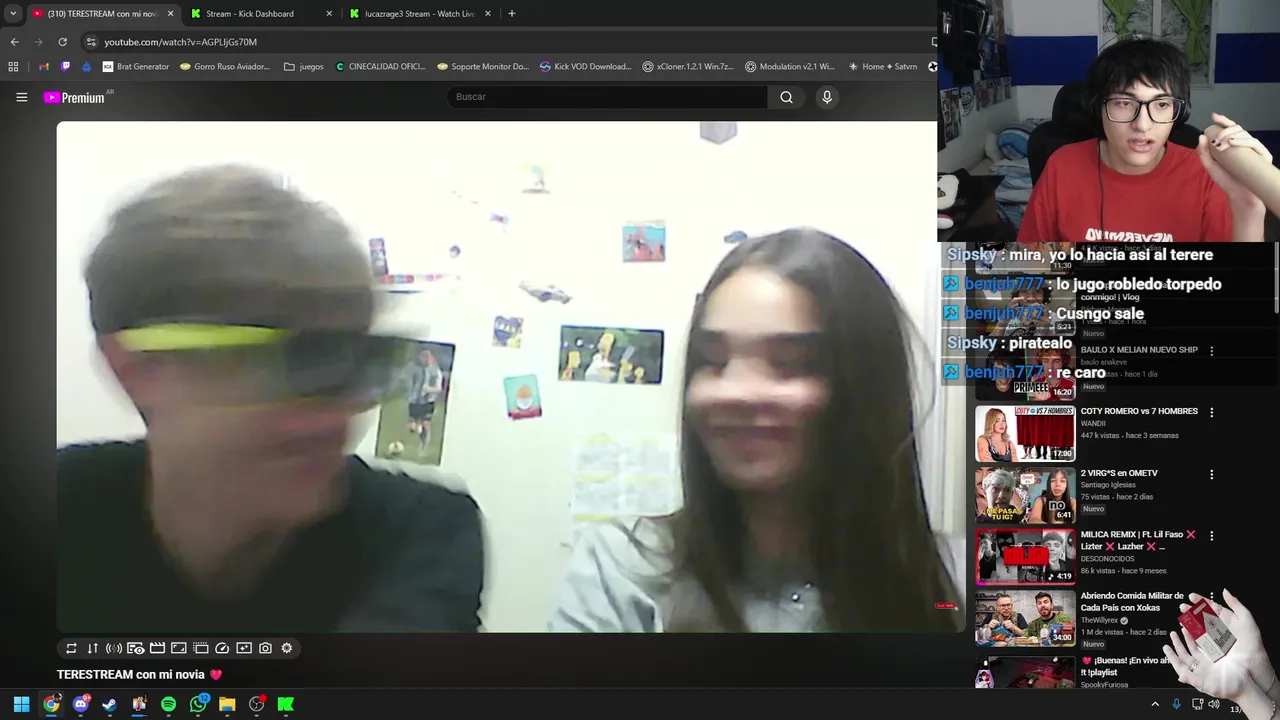1280x720 pixels.
Task: Open Discord from the taskbar
Action: pyautogui.click(x=80, y=704)
